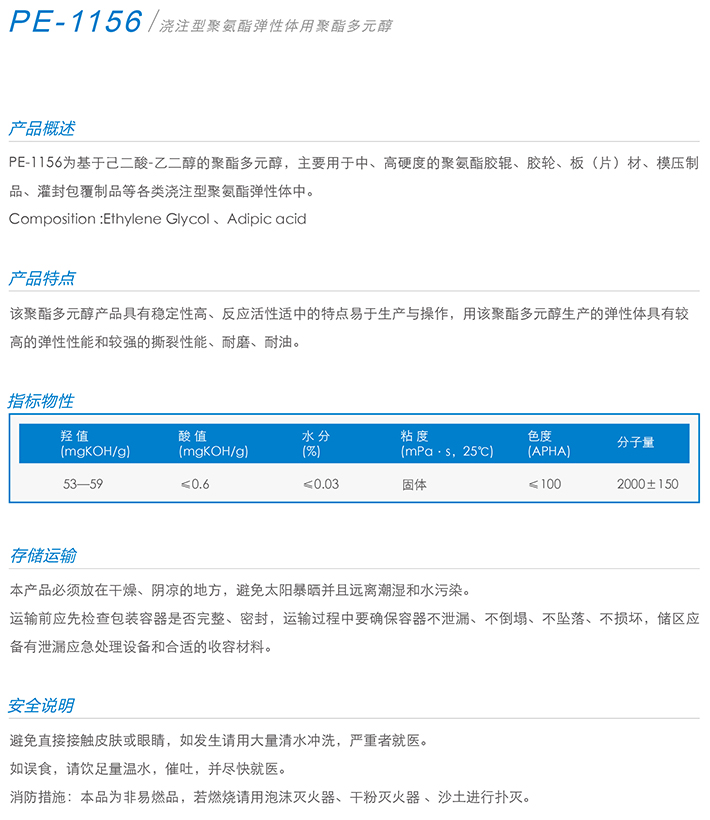Screen dimensions: 710x820
Task: Click the 消防措施 fire-fighting text line
Action: pyautogui.click(x=268, y=797)
